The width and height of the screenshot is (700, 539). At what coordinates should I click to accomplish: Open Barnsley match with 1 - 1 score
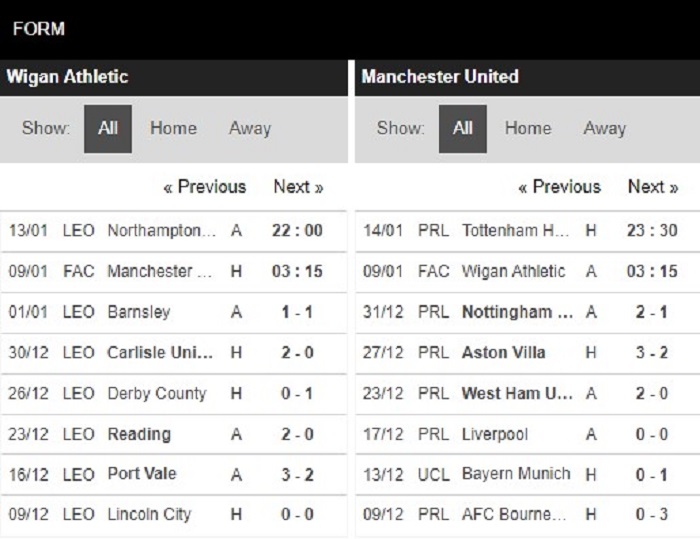coord(139,312)
